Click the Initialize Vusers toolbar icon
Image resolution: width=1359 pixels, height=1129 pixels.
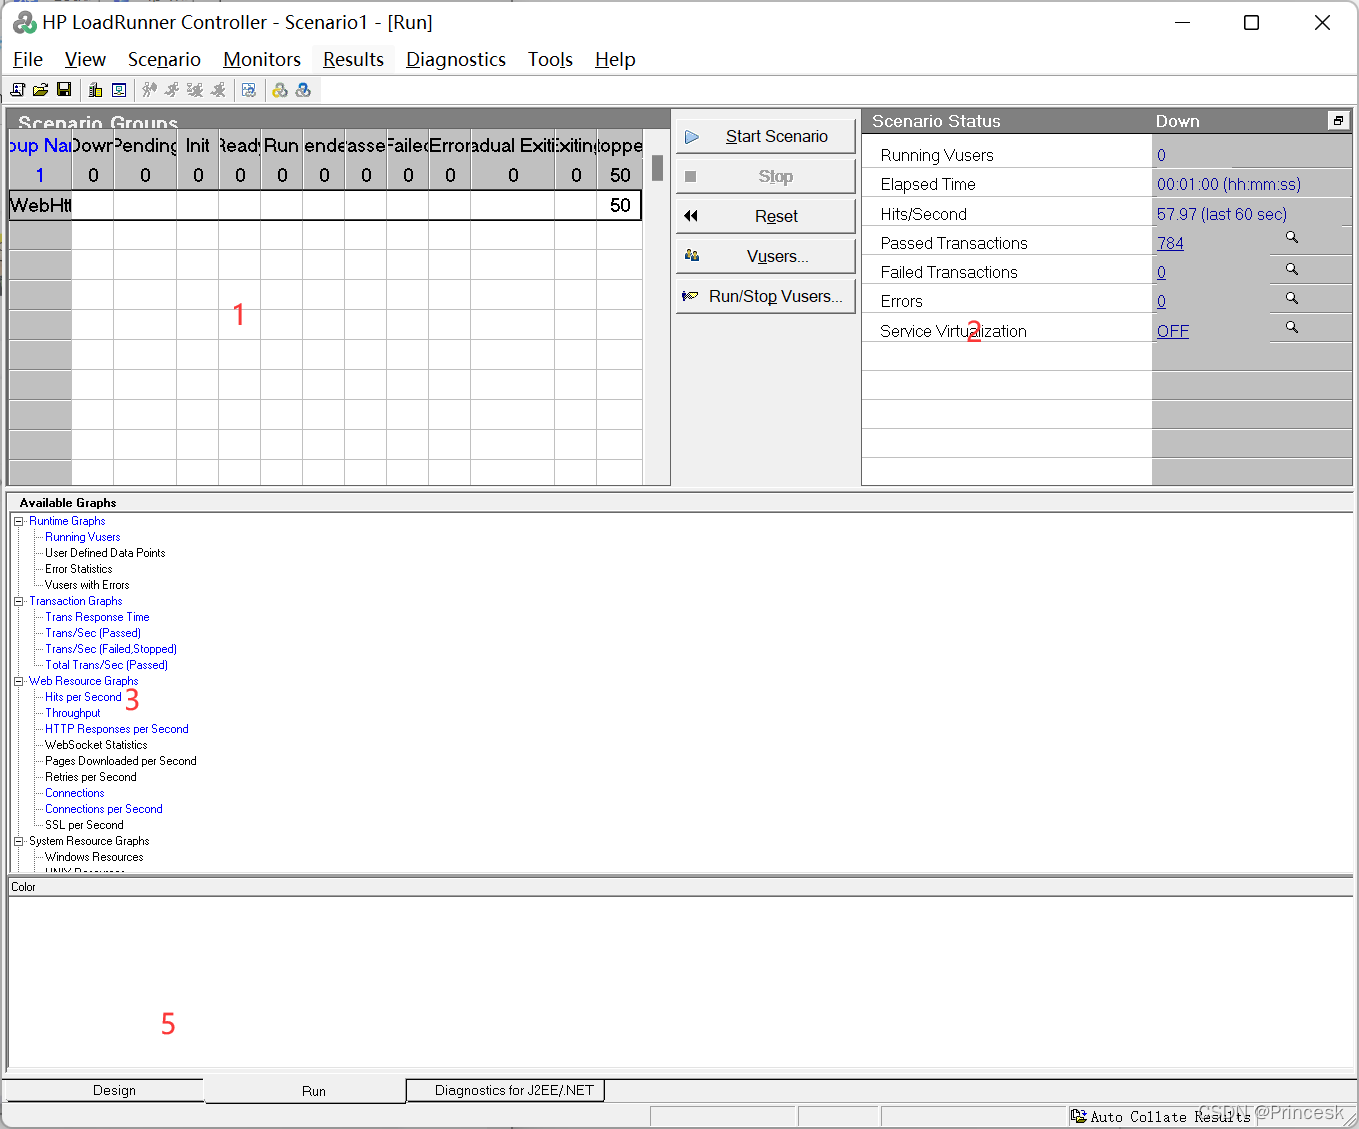pyautogui.click(x=149, y=90)
